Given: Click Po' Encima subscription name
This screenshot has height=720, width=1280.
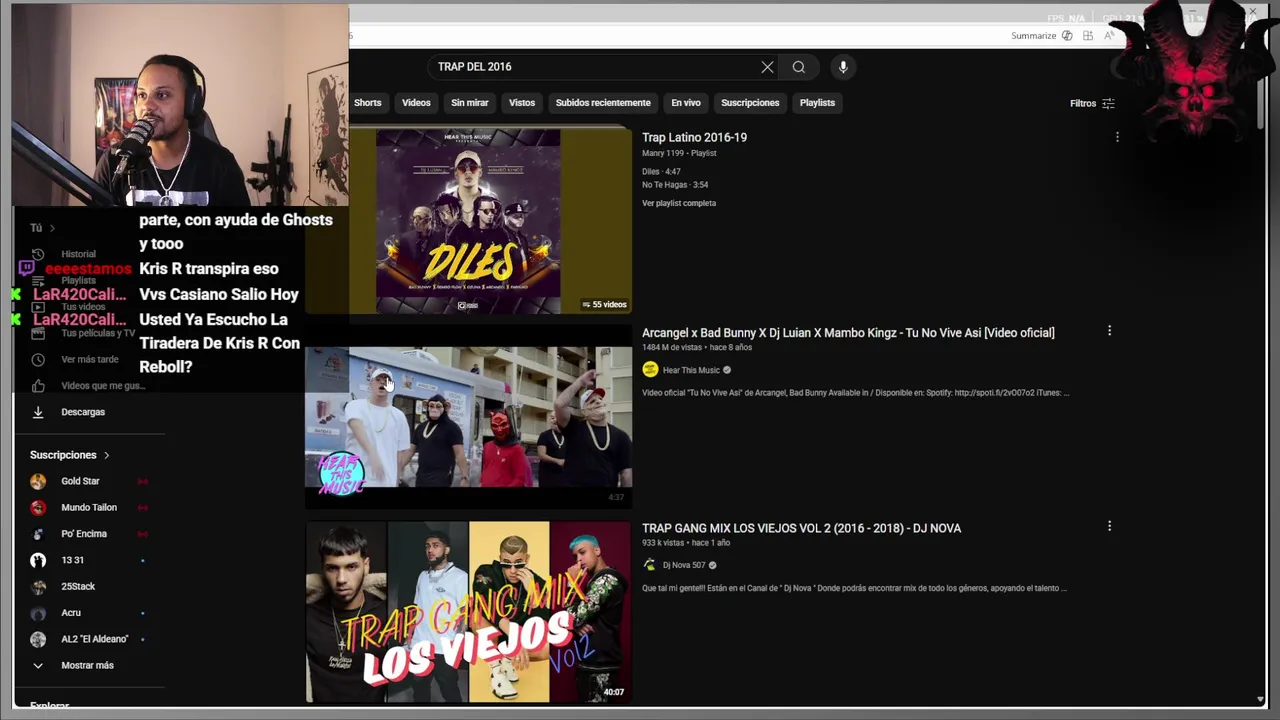Looking at the screenshot, I should (84, 534).
